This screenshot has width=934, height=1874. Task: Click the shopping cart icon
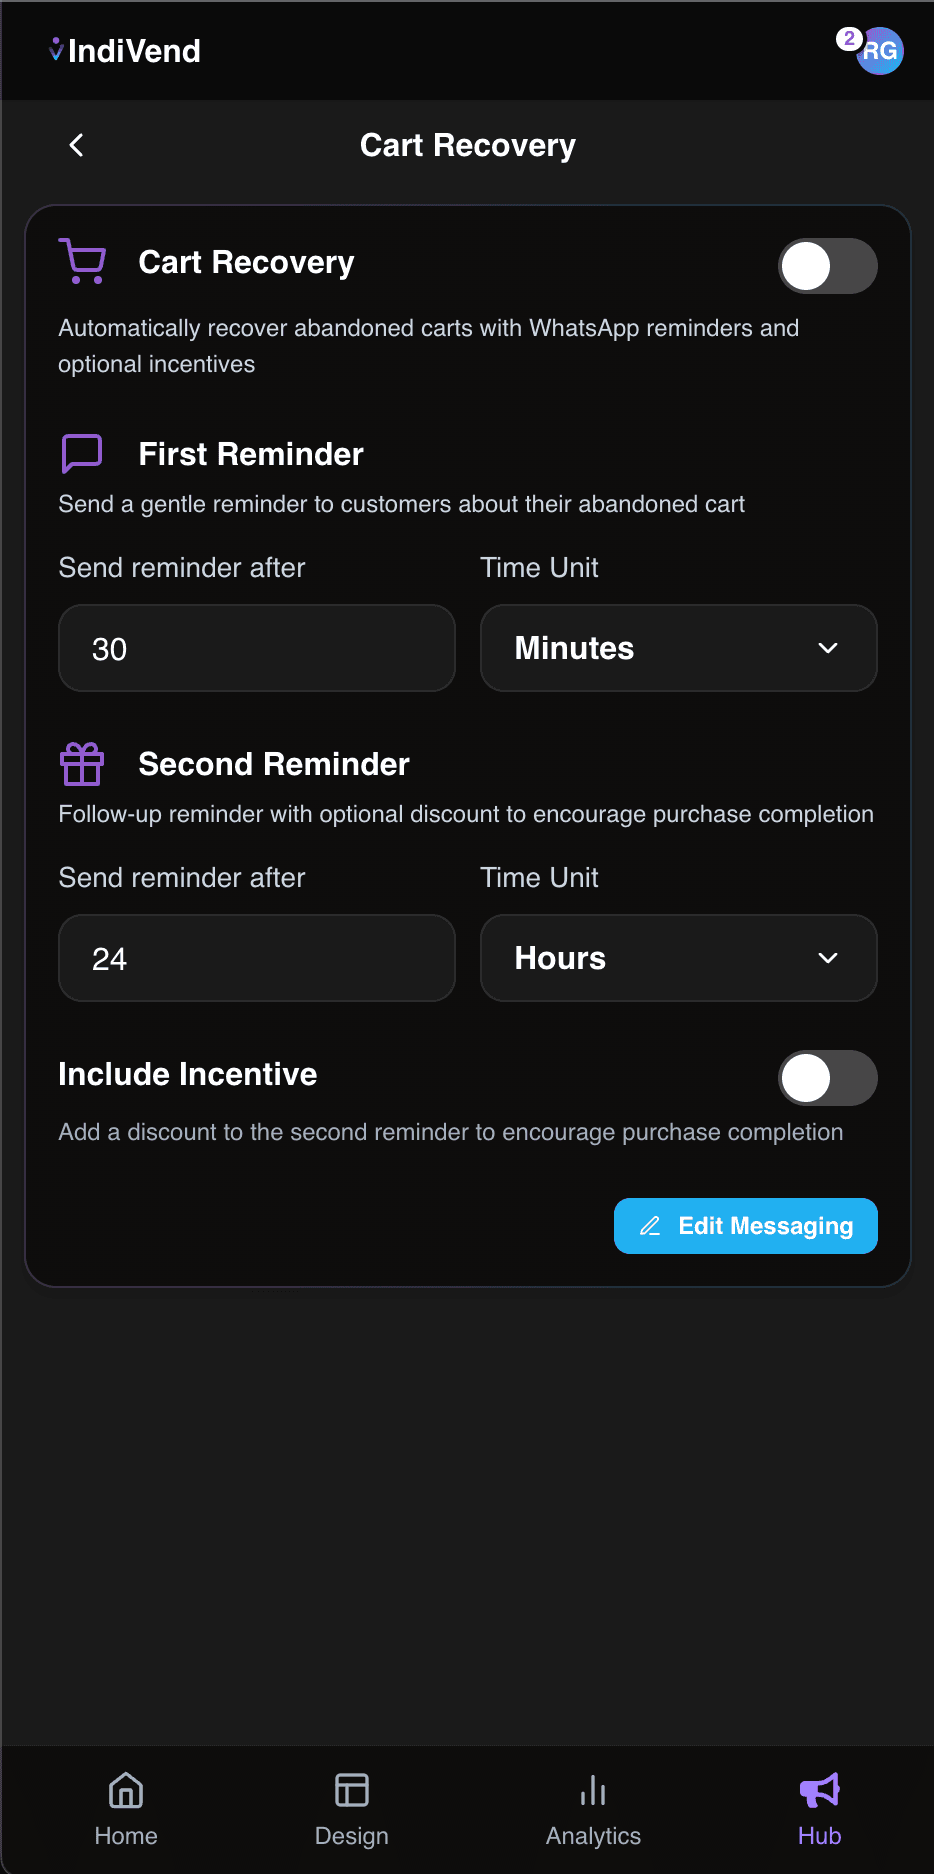pyautogui.click(x=82, y=262)
